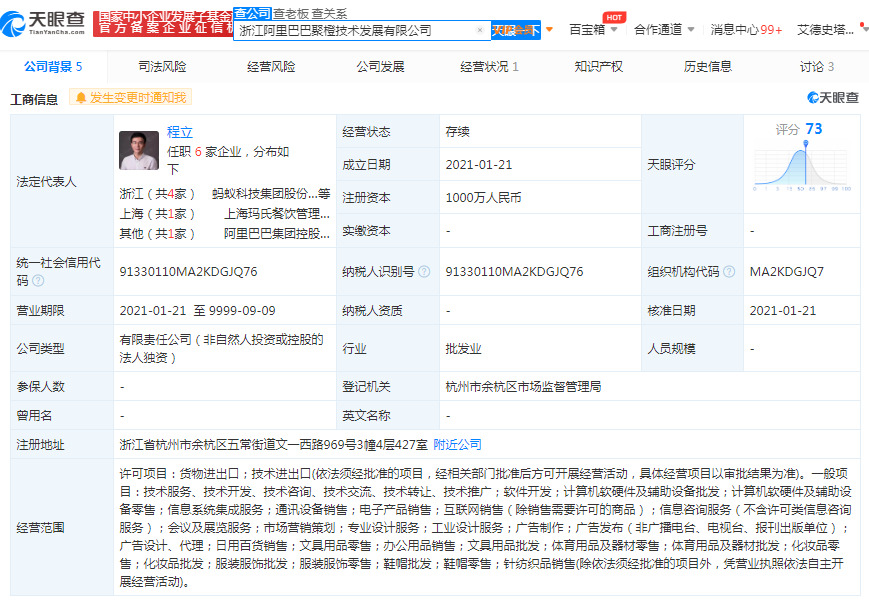Open the 天眼评分 score chart

tap(802, 166)
